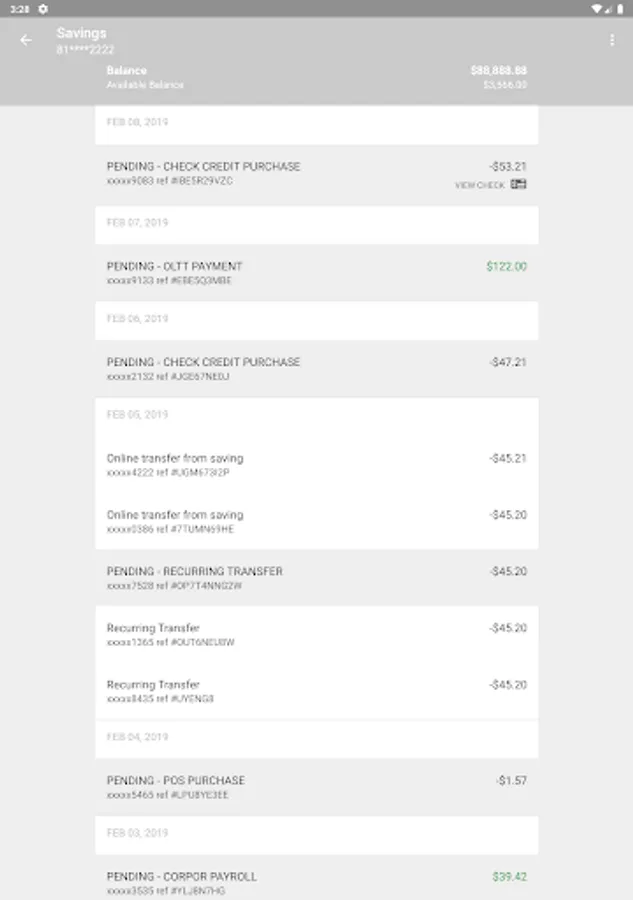Tap the Feb 05, 2019 date header
The image size is (633, 900).
point(138,414)
